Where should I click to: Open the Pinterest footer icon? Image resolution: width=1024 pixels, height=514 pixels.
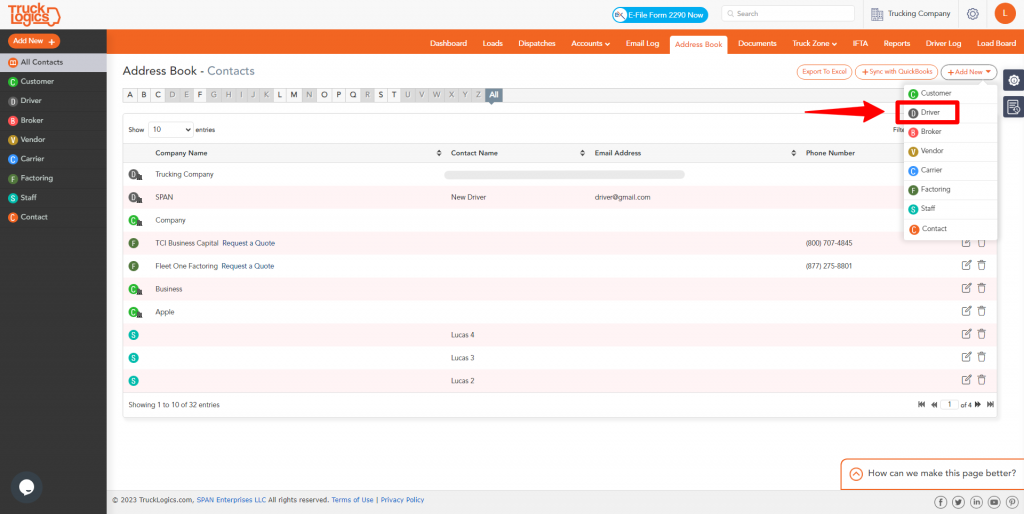1012,502
